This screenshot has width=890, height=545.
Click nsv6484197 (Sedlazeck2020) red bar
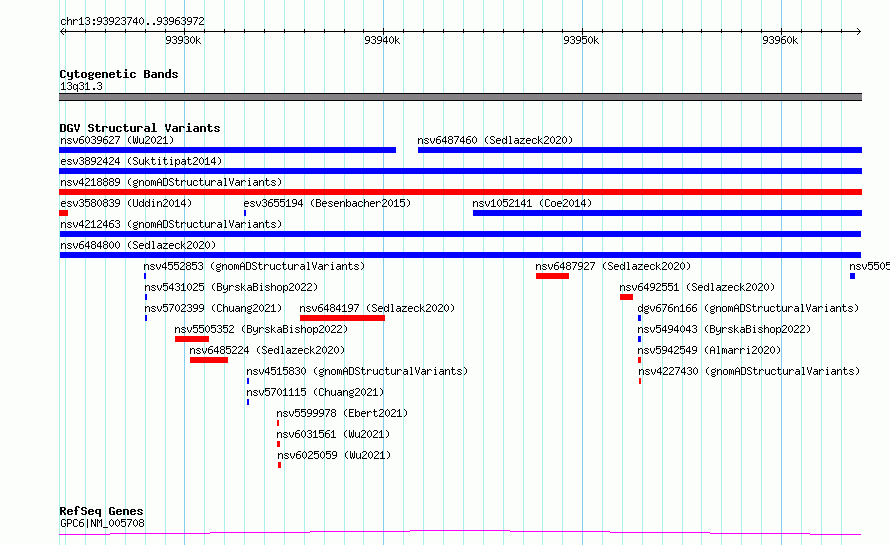(342, 318)
